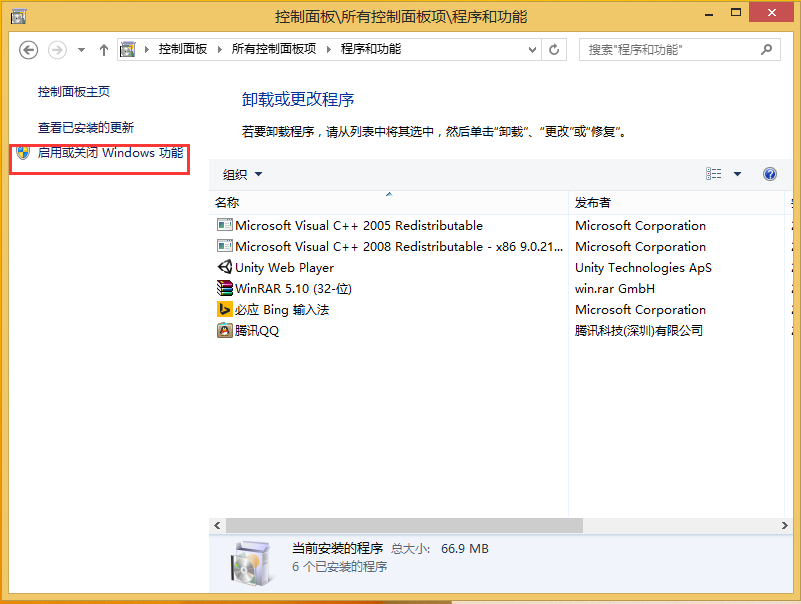Image resolution: width=801 pixels, height=604 pixels.
Task: Sort by 名称 column header
Action: (389, 202)
